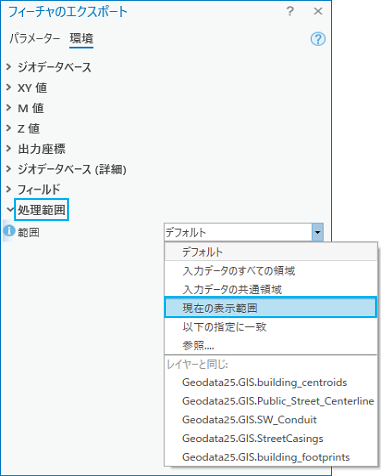Choose 参照... to browse for extent
Image resolution: width=381 pixels, height=476 pixels.
click(271, 345)
